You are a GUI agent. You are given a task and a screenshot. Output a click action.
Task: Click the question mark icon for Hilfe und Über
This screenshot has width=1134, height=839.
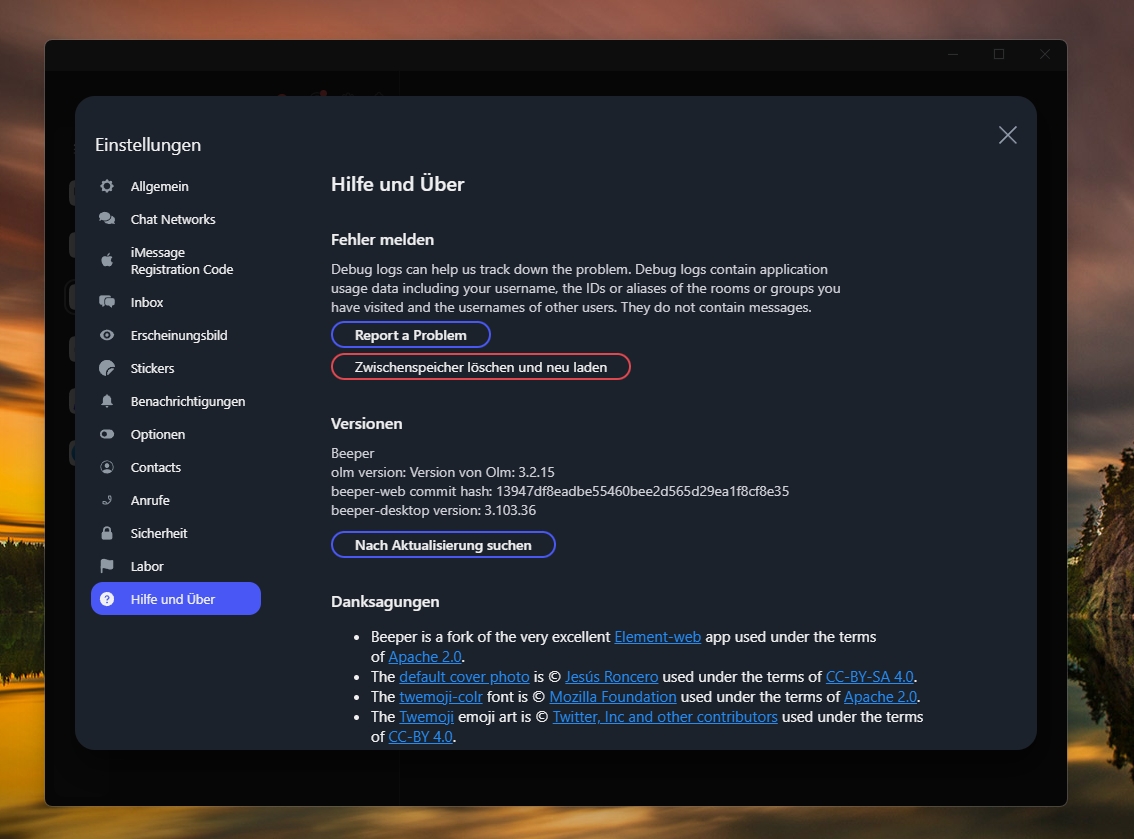[107, 599]
